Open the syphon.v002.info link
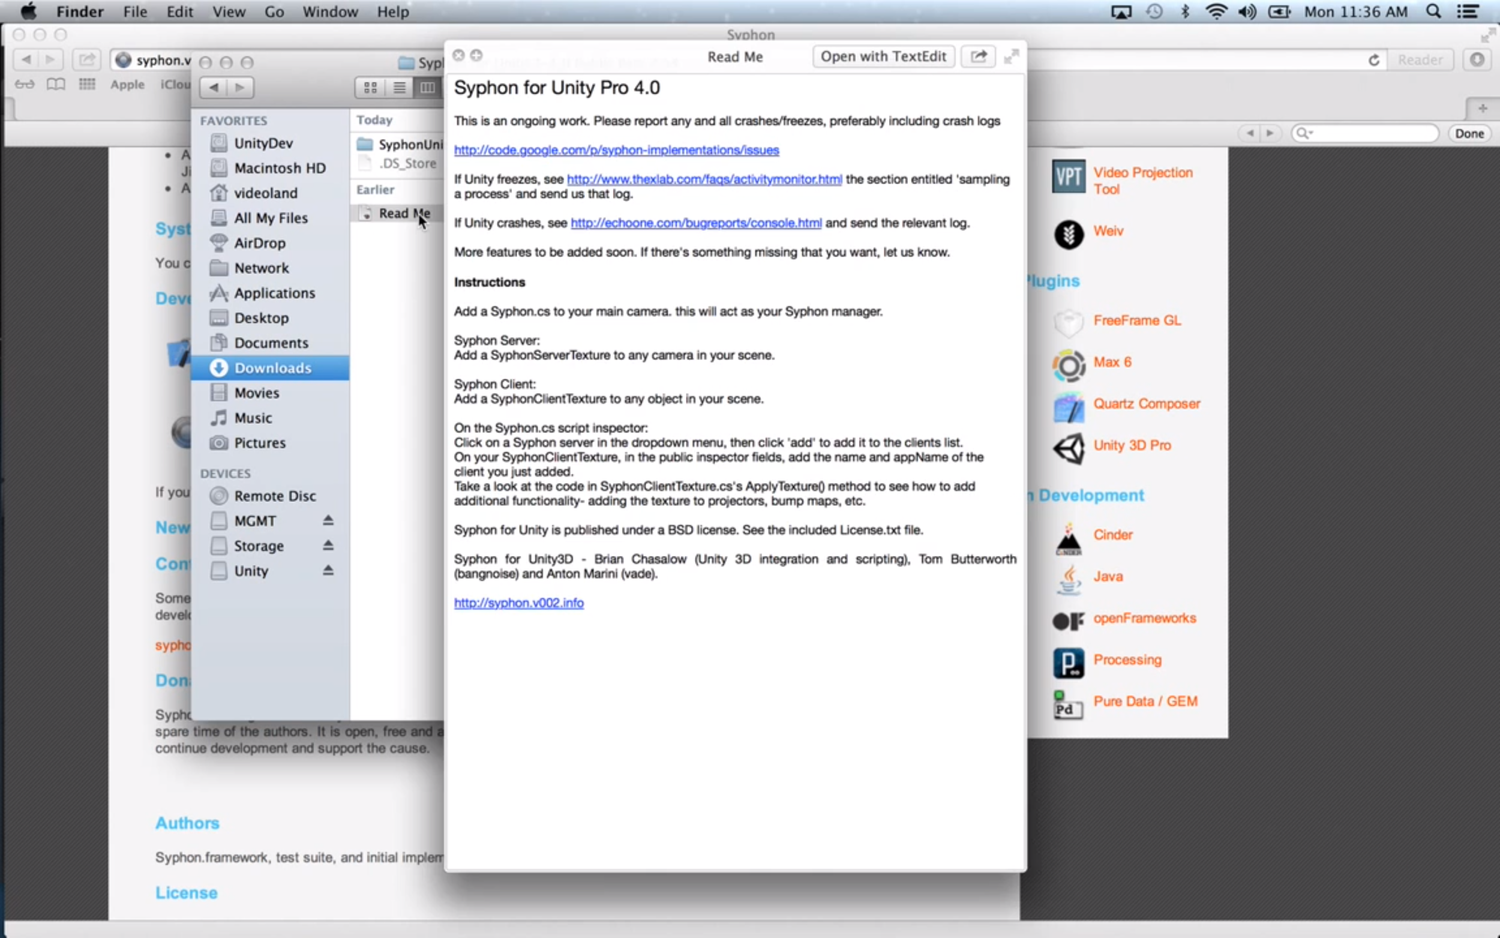Screen dimensions: 1500x938 (x=519, y=603)
